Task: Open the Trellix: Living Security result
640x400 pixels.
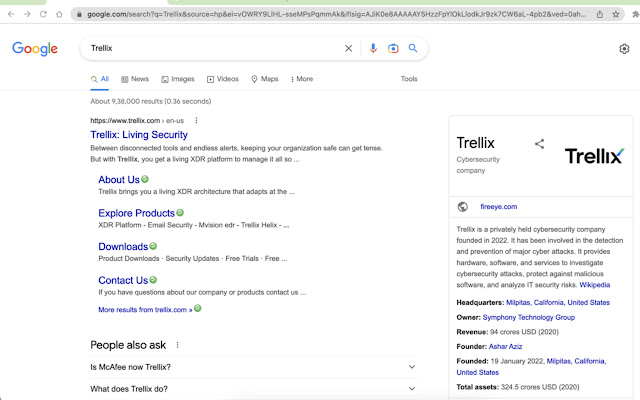Action: 139,135
